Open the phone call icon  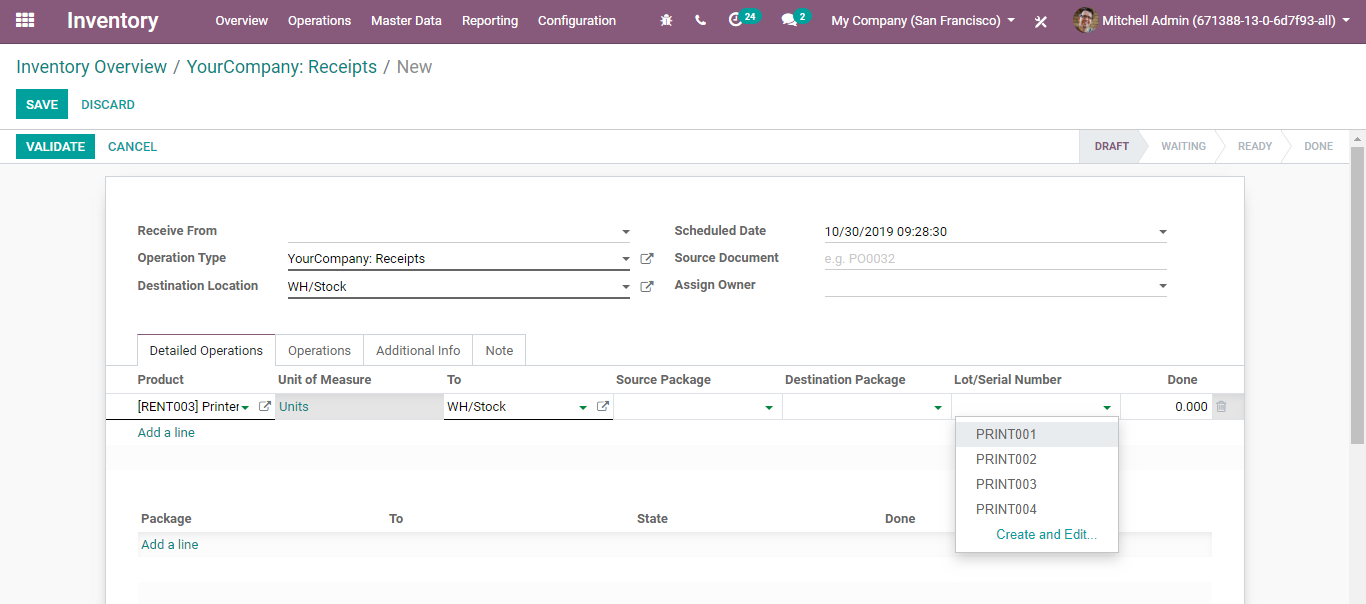pyautogui.click(x=700, y=20)
